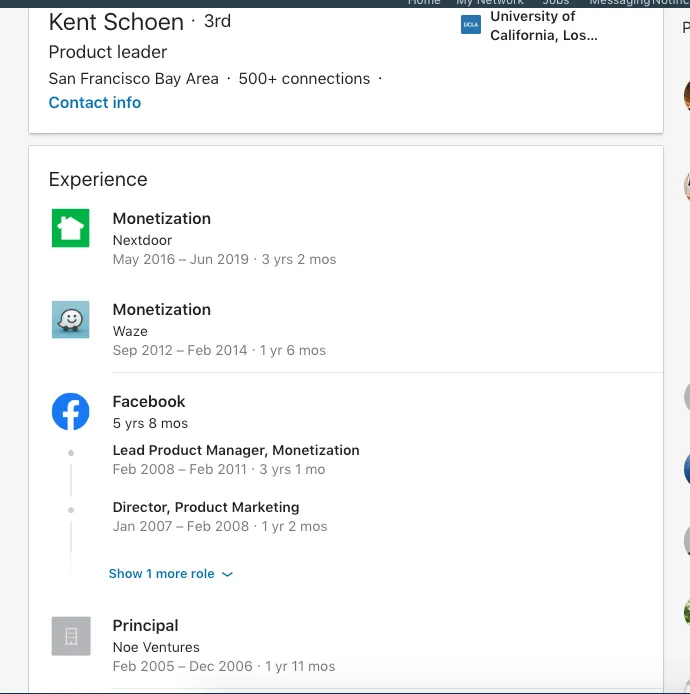The image size is (690, 694).
Task: Open the Monetization role at Nextdoor
Action: (162, 219)
